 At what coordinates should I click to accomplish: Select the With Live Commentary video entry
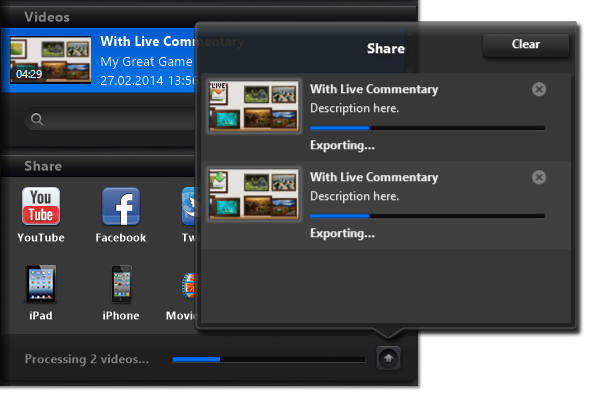99,60
